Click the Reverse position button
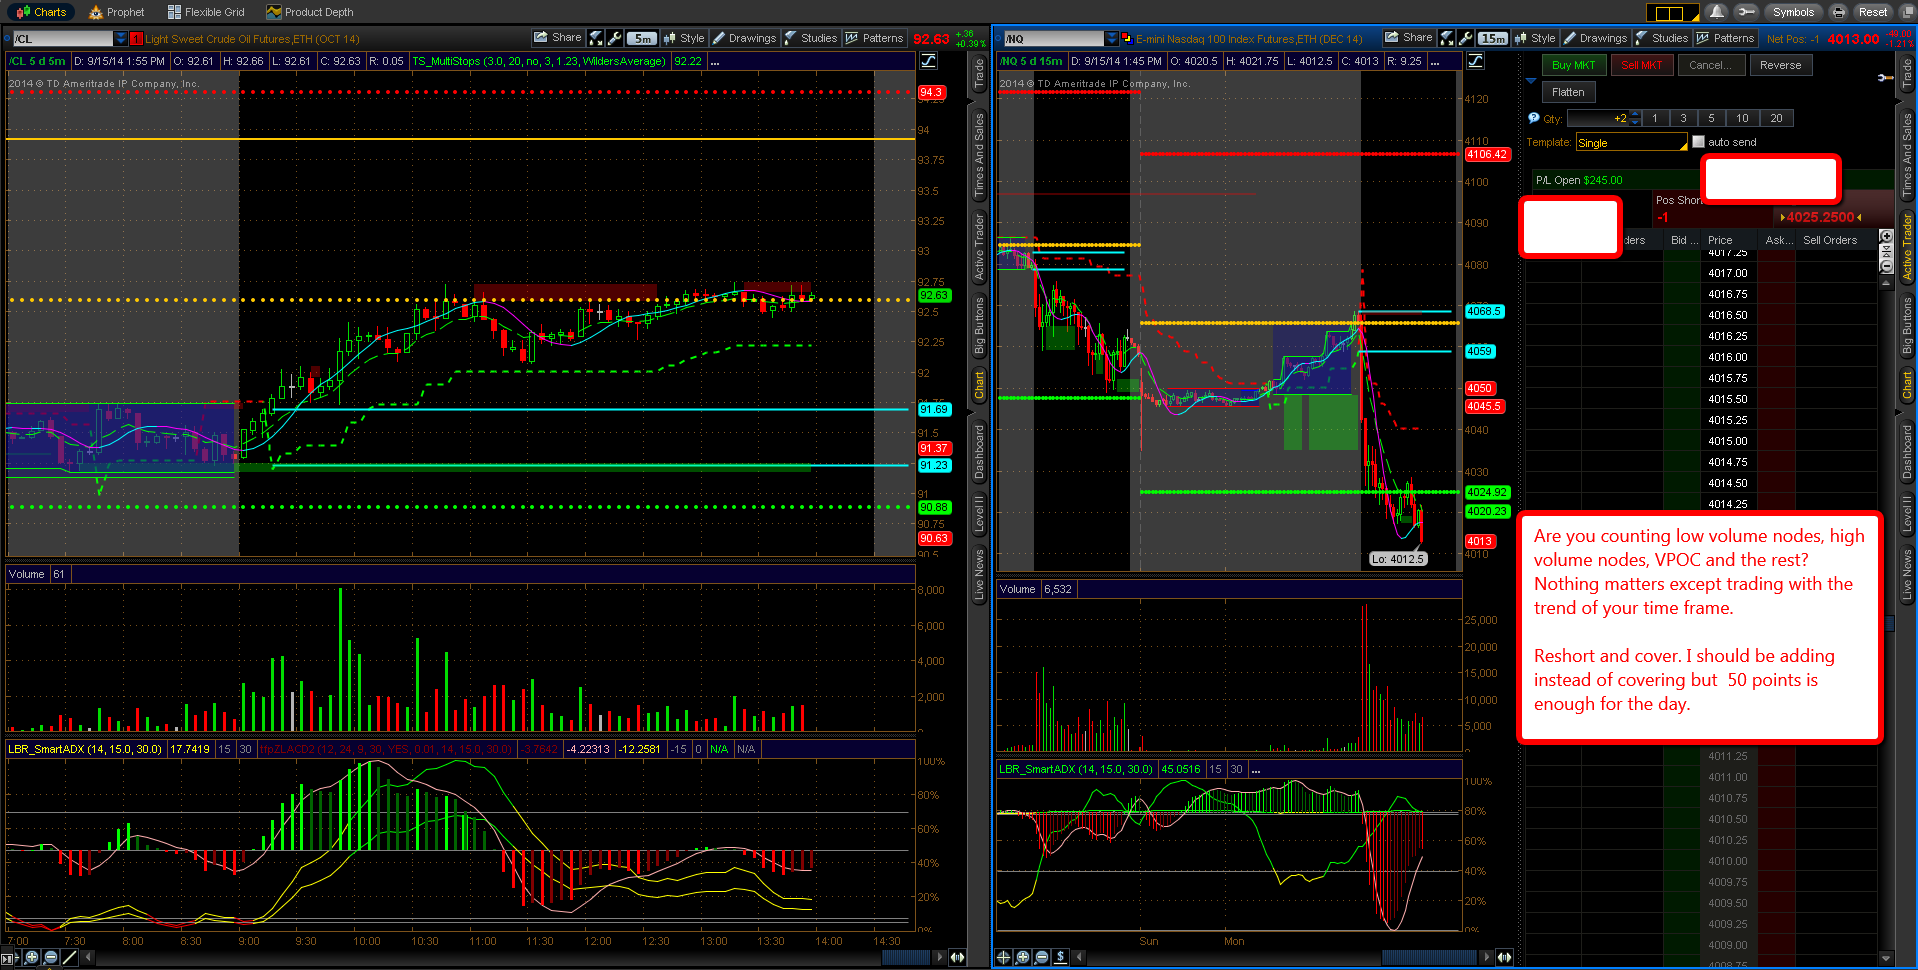The width and height of the screenshot is (1918, 970). tap(1781, 65)
